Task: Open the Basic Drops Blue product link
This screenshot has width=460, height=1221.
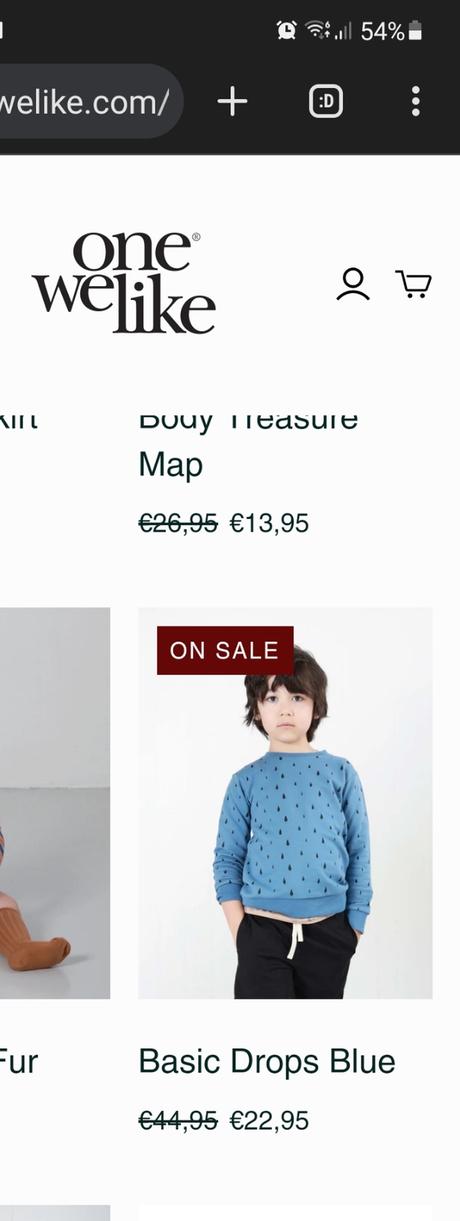Action: click(x=267, y=1061)
